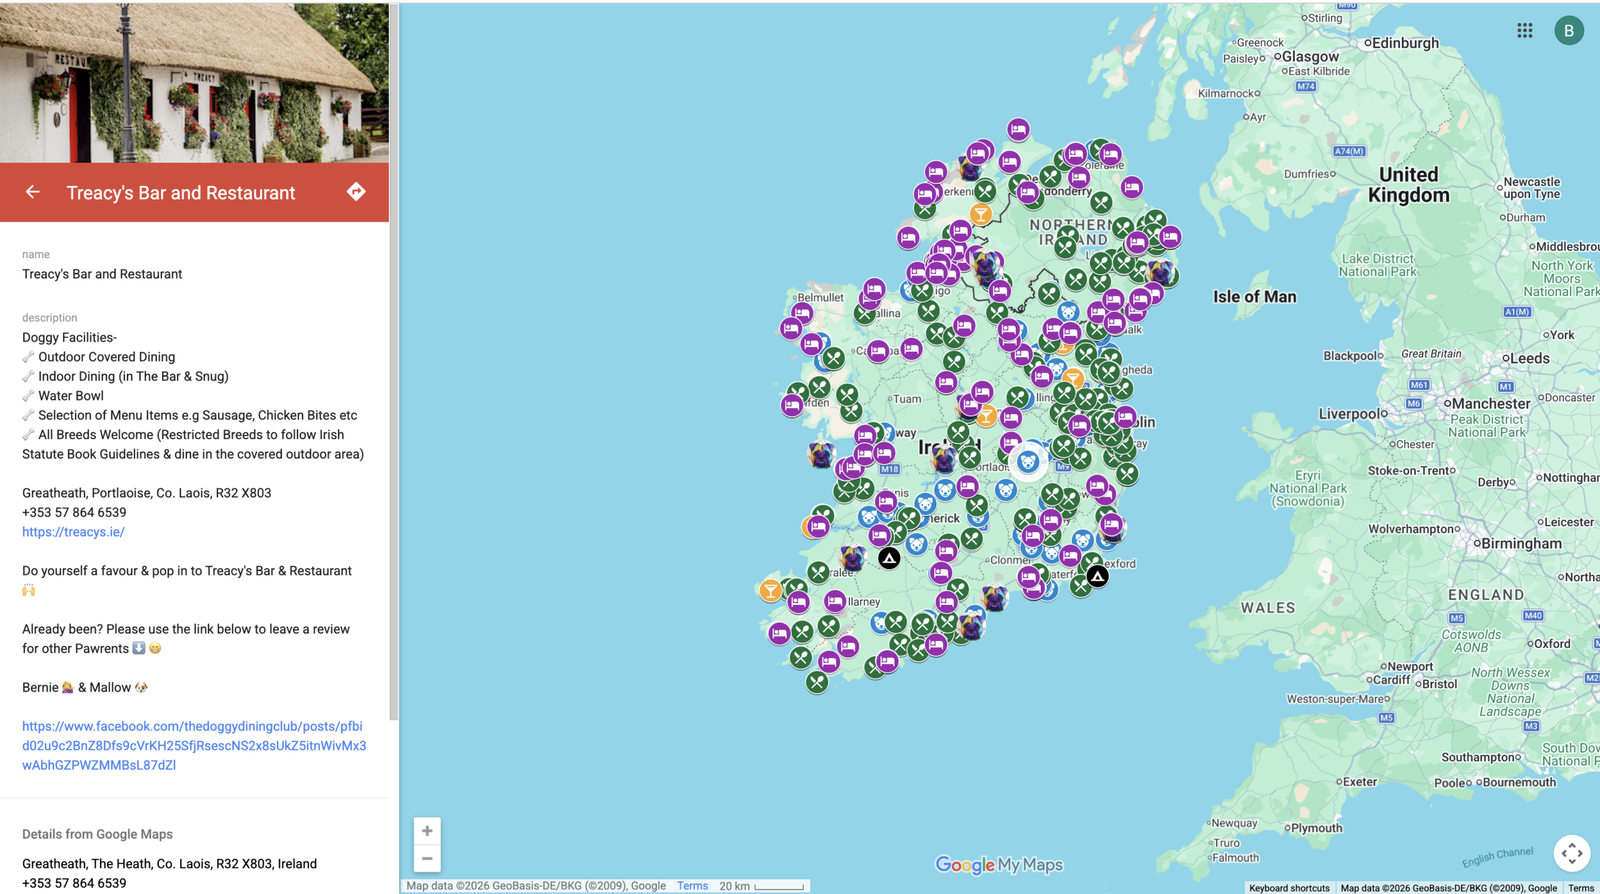Select the purple lodging marker beside Clifden label
Viewport: 1600px width, 894px height.
pos(792,405)
